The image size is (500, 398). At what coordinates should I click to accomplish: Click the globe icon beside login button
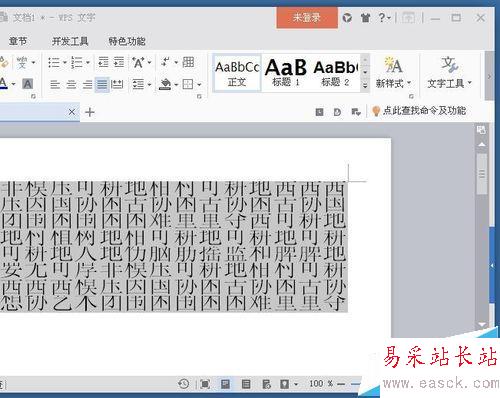[x=347, y=18]
